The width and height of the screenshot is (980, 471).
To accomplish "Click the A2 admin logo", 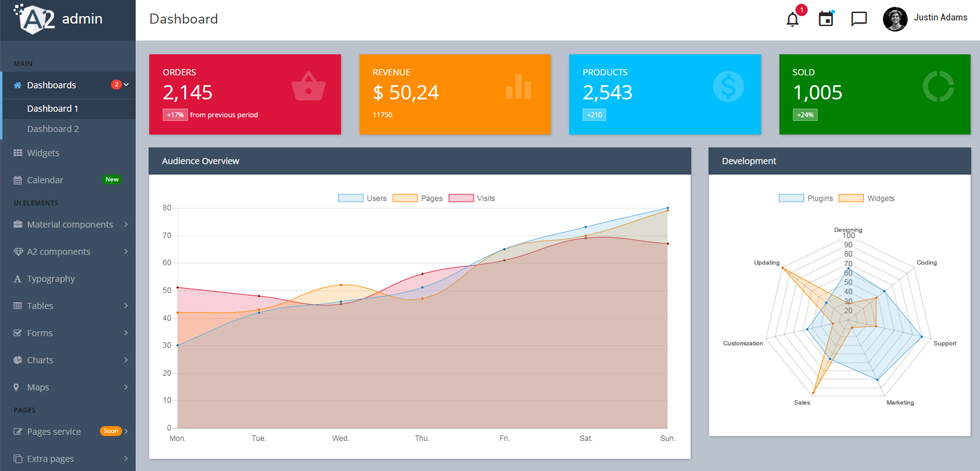I will pos(59,19).
